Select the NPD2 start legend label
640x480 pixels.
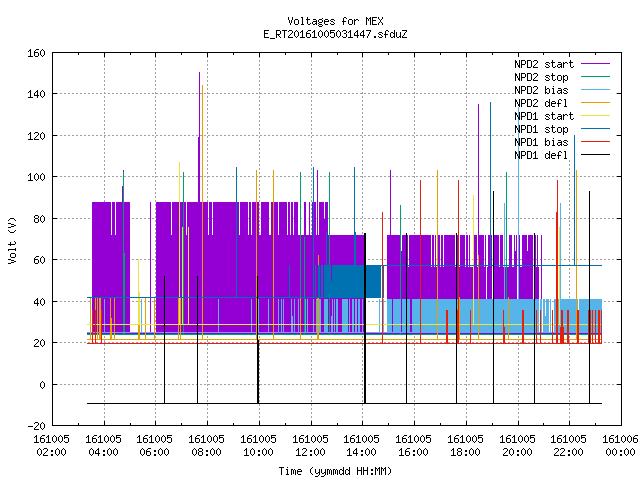544,64
